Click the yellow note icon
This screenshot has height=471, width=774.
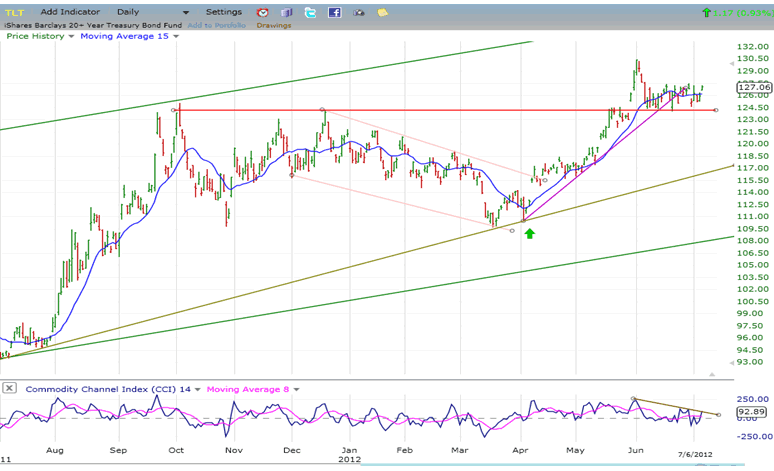click(x=382, y=12)
